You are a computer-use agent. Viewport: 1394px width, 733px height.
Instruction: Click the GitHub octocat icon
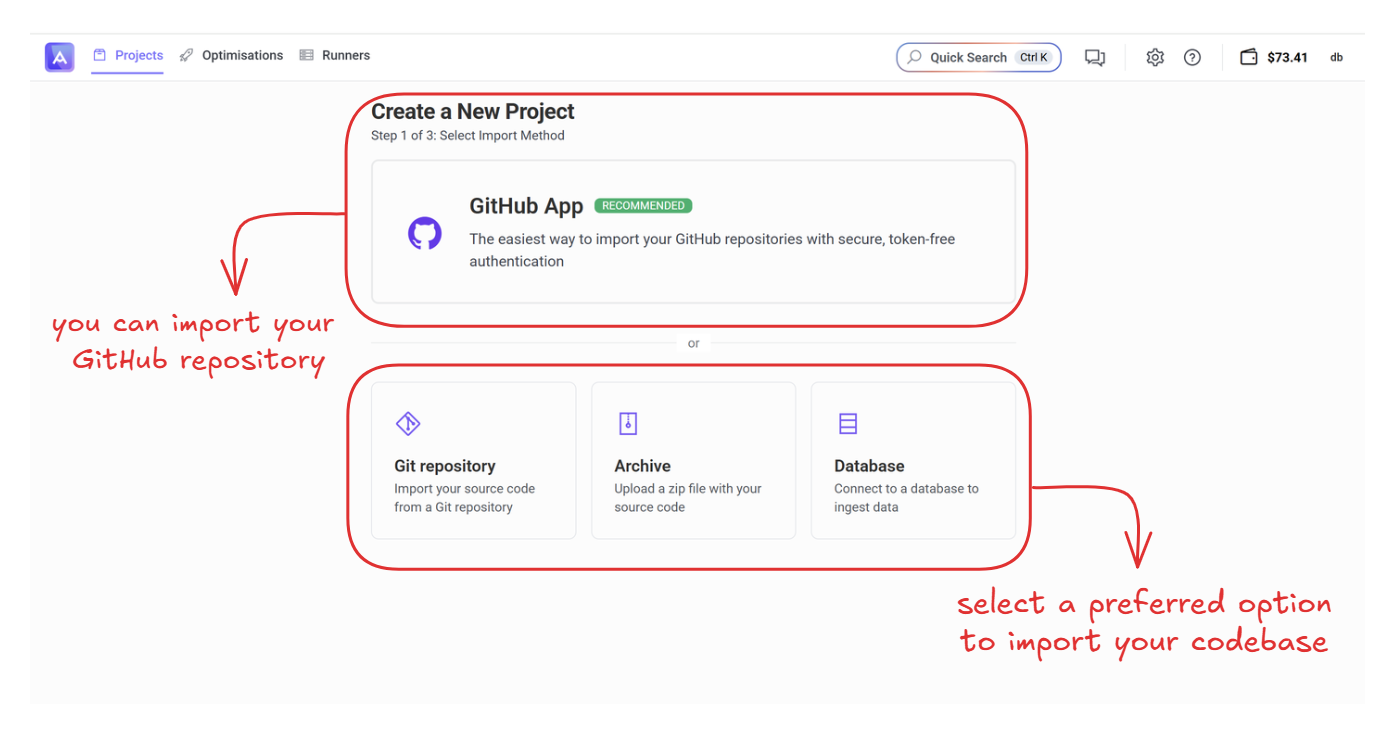[425, 234]
